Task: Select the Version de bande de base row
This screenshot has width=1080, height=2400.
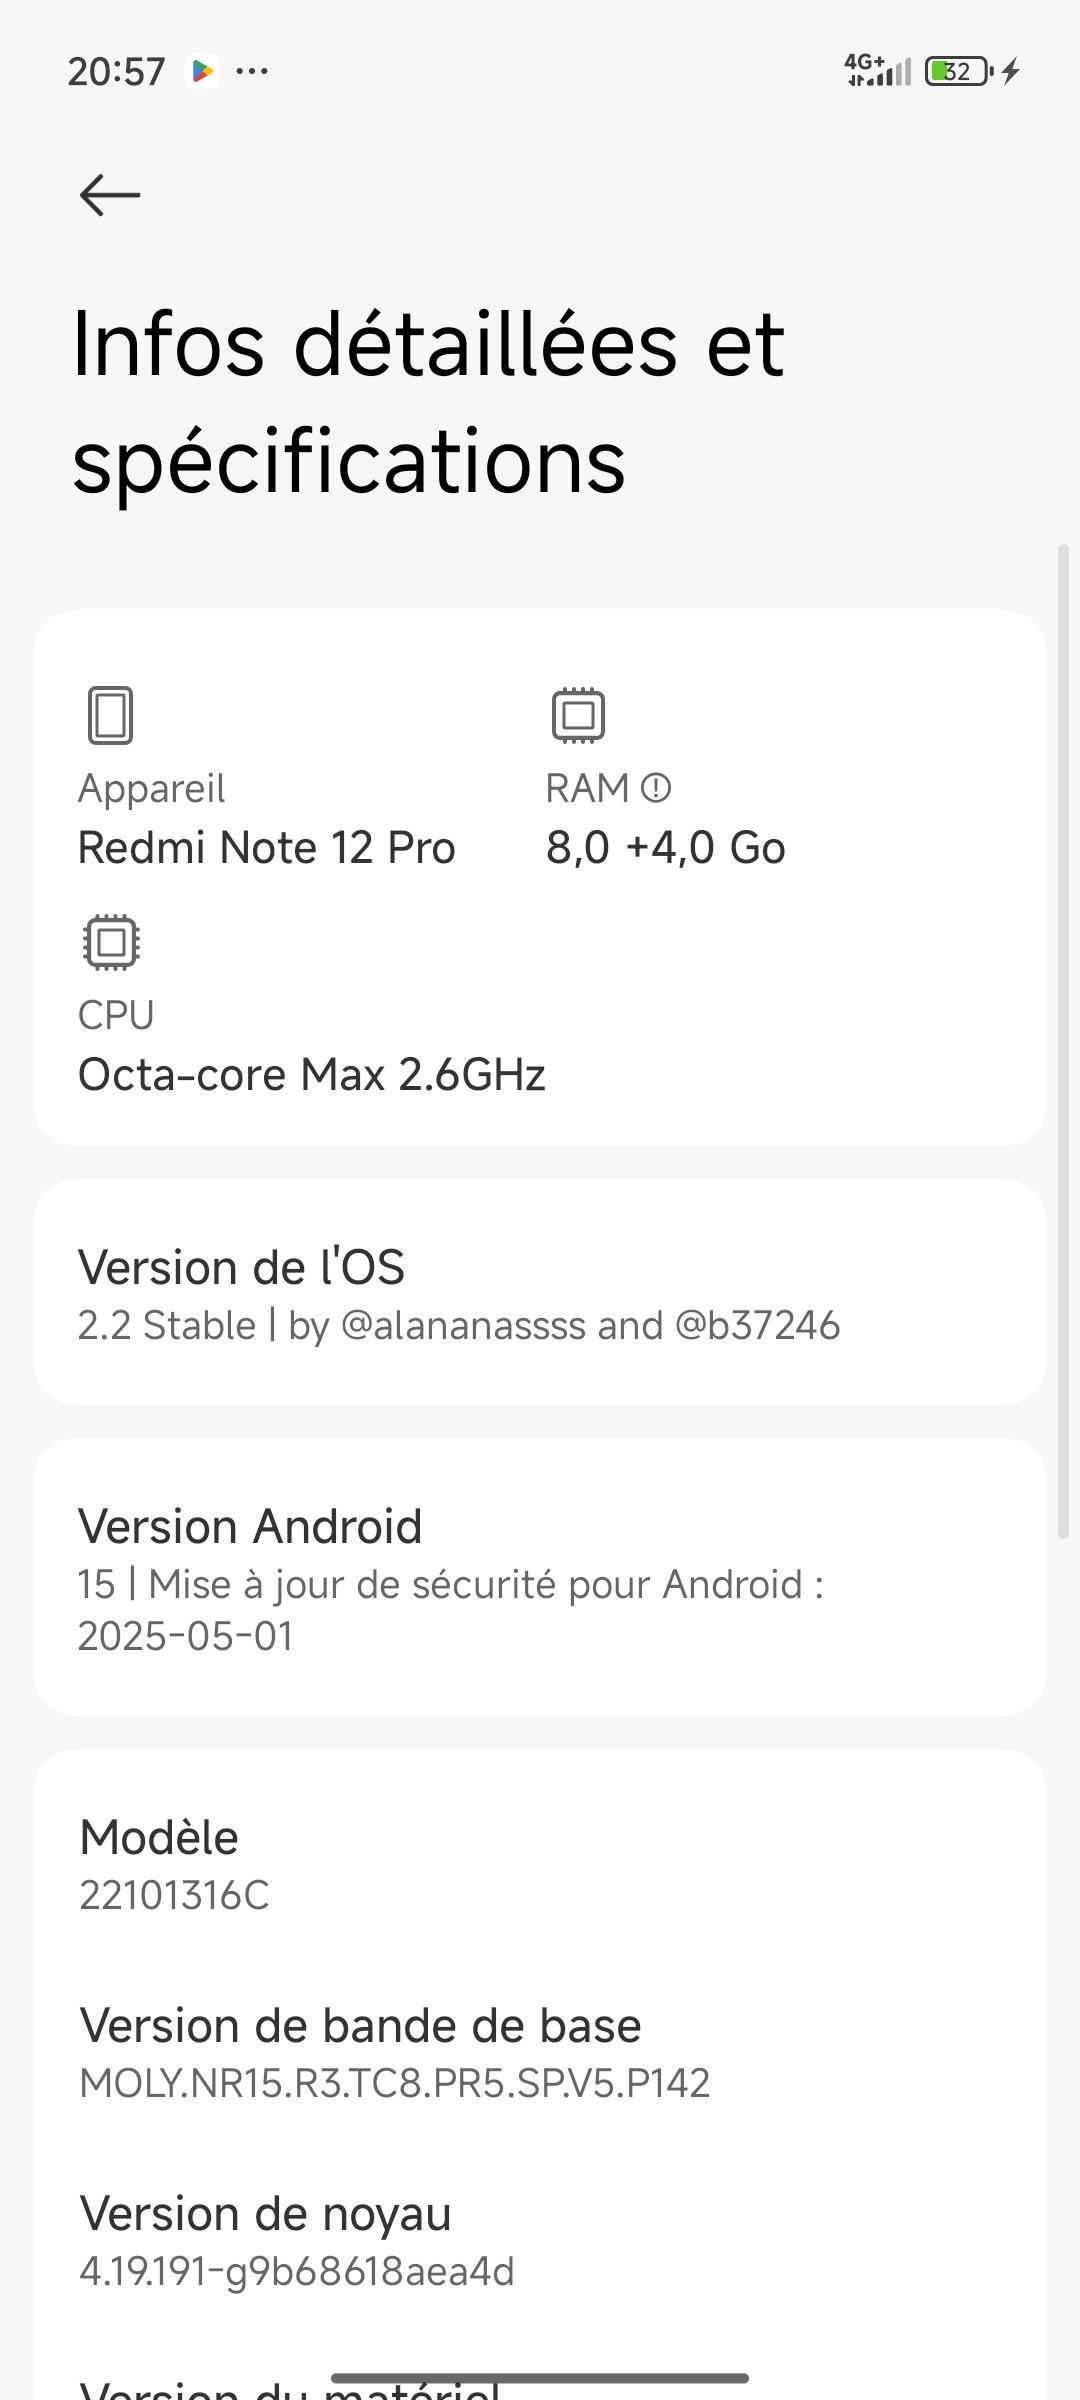Action: tap(540, 2052)
